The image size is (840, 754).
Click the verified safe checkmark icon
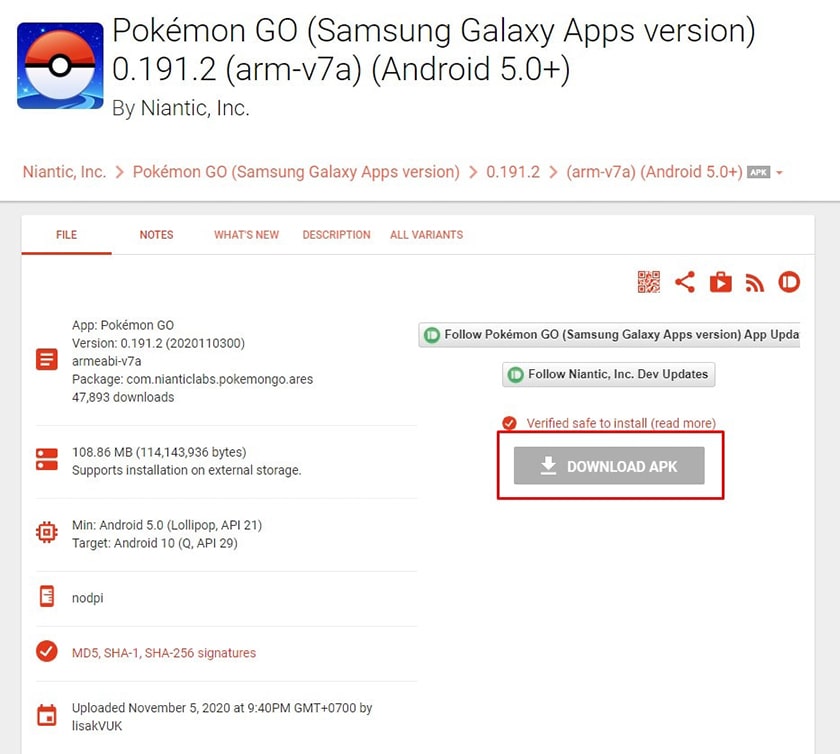tap(509, 423)
